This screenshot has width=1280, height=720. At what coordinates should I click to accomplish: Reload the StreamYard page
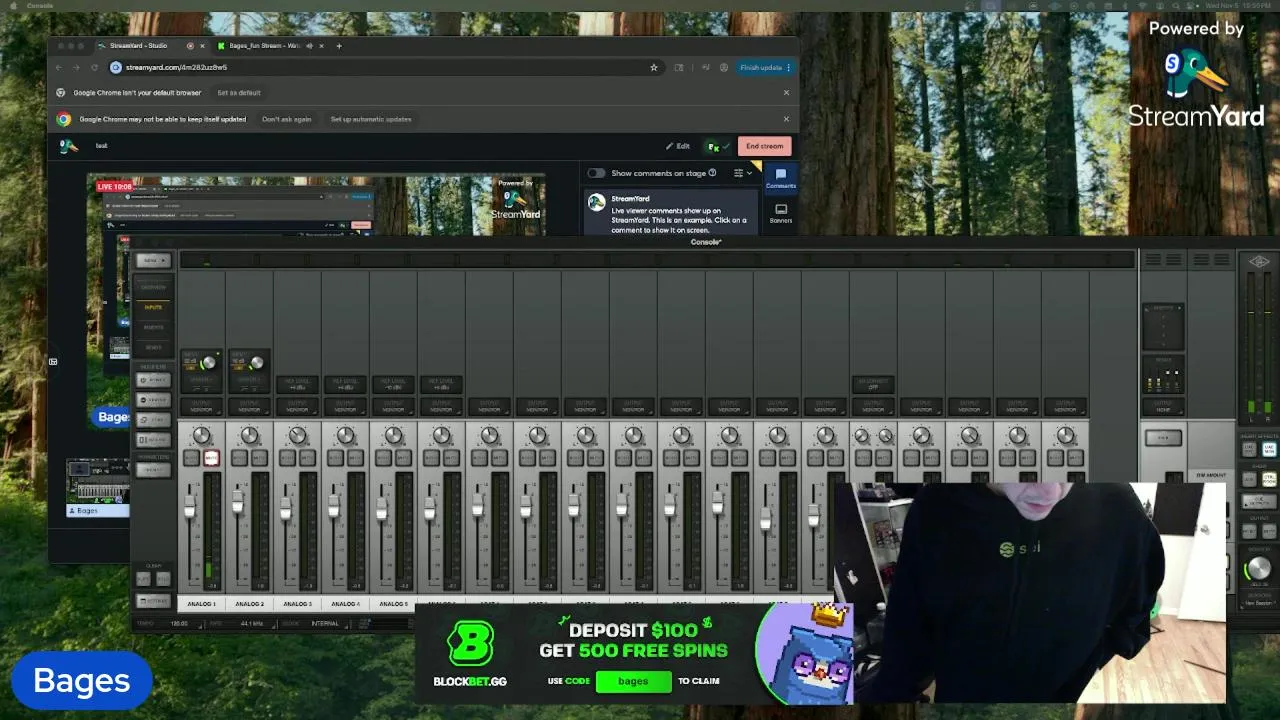[x=94, y=68]
